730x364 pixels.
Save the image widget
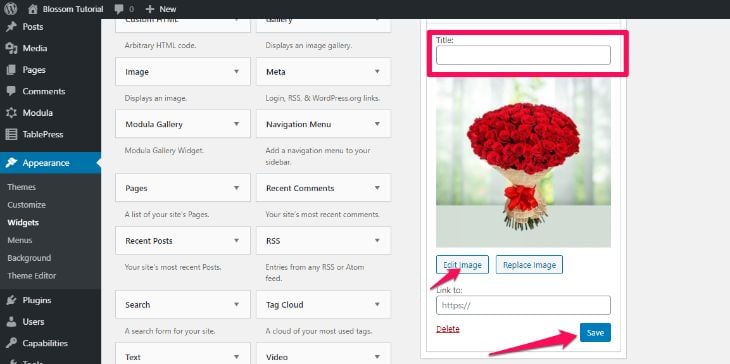(595, 332)
